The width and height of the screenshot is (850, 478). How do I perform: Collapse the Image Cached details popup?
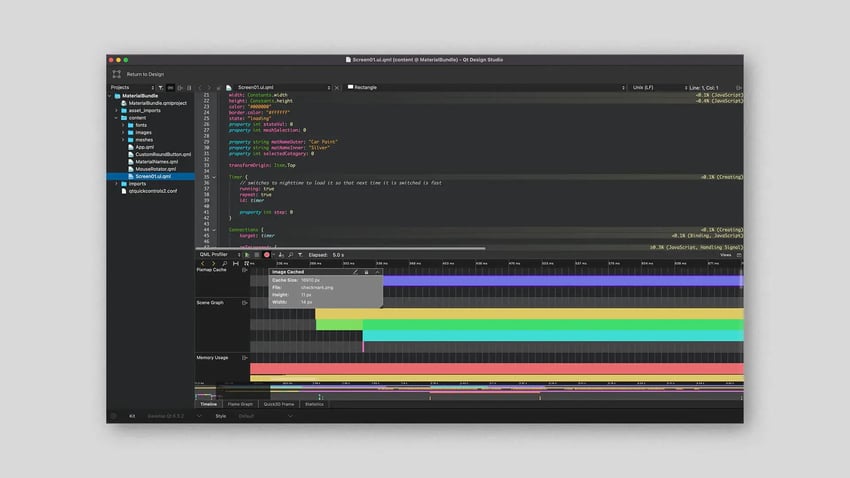pyautogui.click(x=377, y=272)
